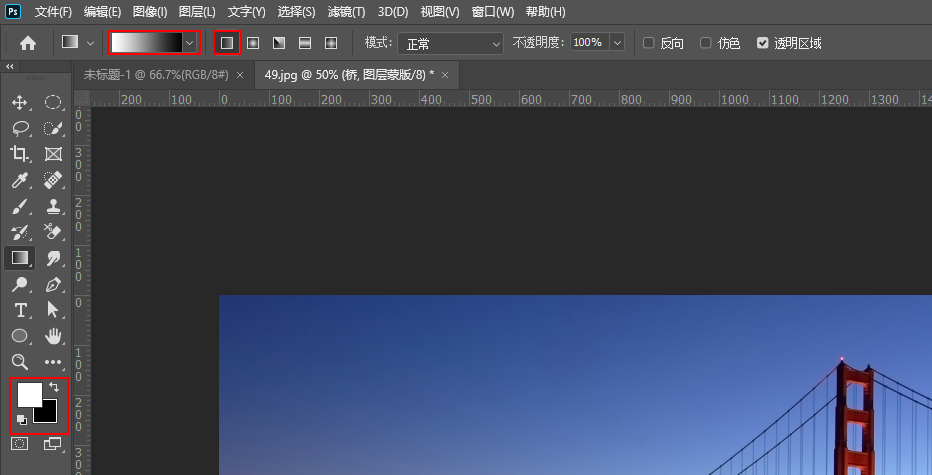
Task: Select the Brush tool
Action: (x=20, y=206)
